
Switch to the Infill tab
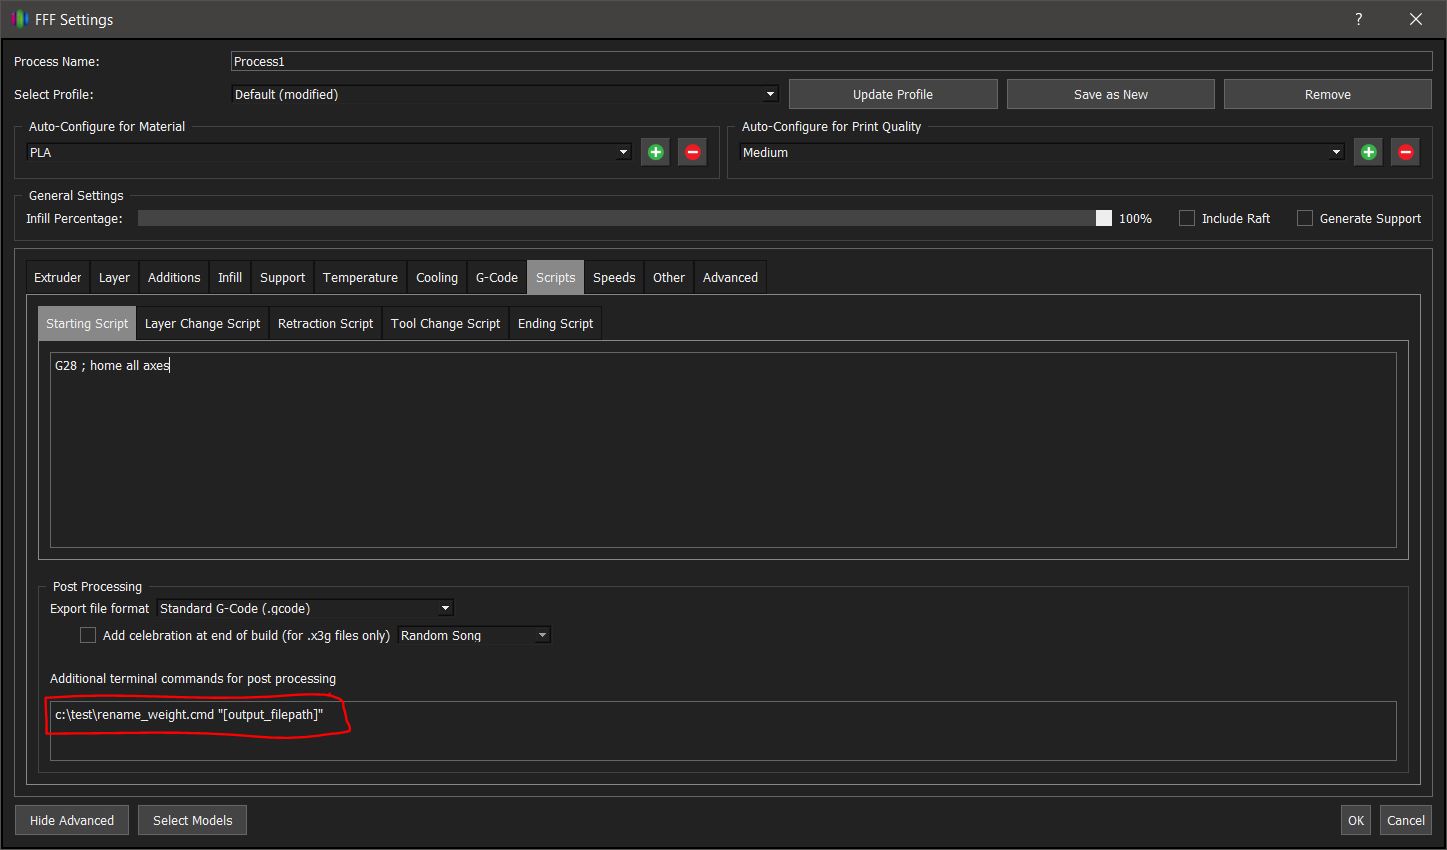[230, 277]
